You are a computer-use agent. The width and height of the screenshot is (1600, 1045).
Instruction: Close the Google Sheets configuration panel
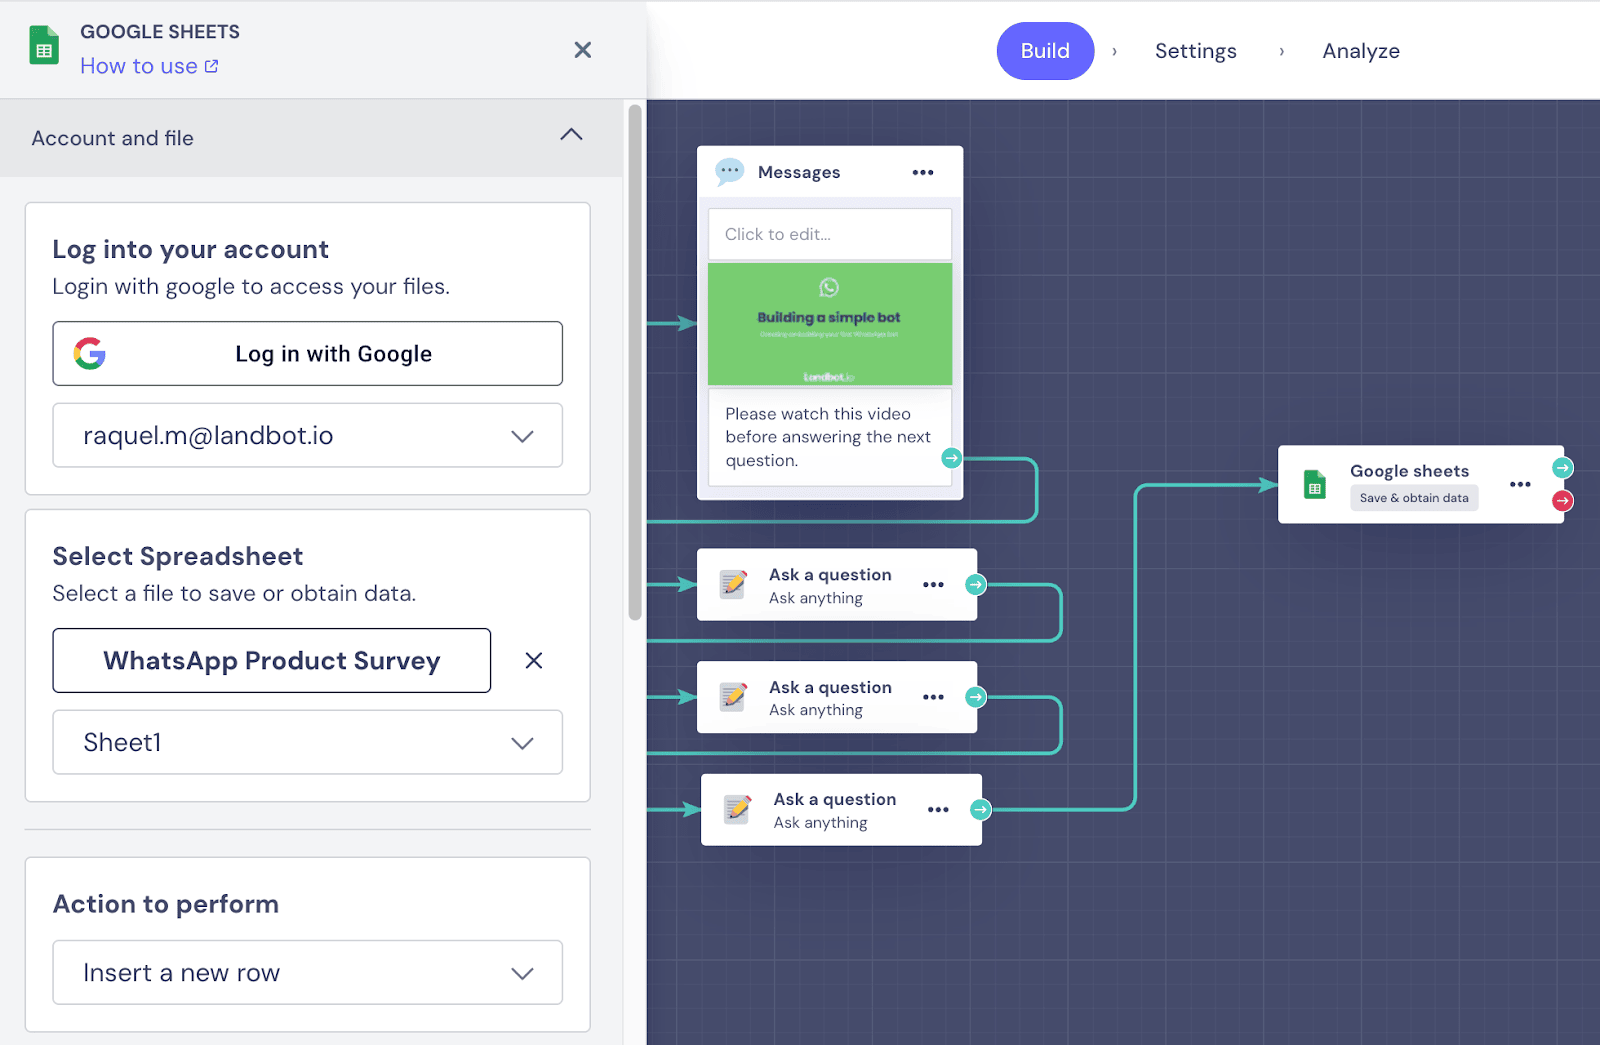point(583,50)
